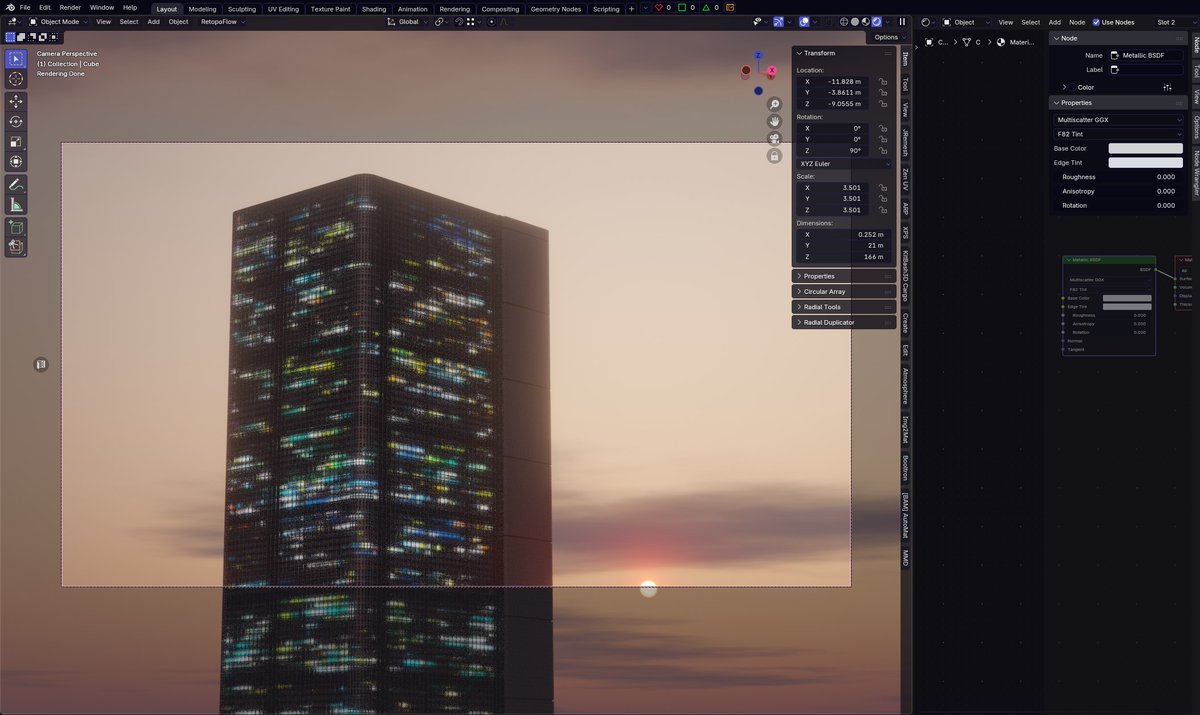Image resolution: width=1200 pixels, height=715 pixels.
Task: Open the Node Wrangler sidebar tab
Action: 1195,172
